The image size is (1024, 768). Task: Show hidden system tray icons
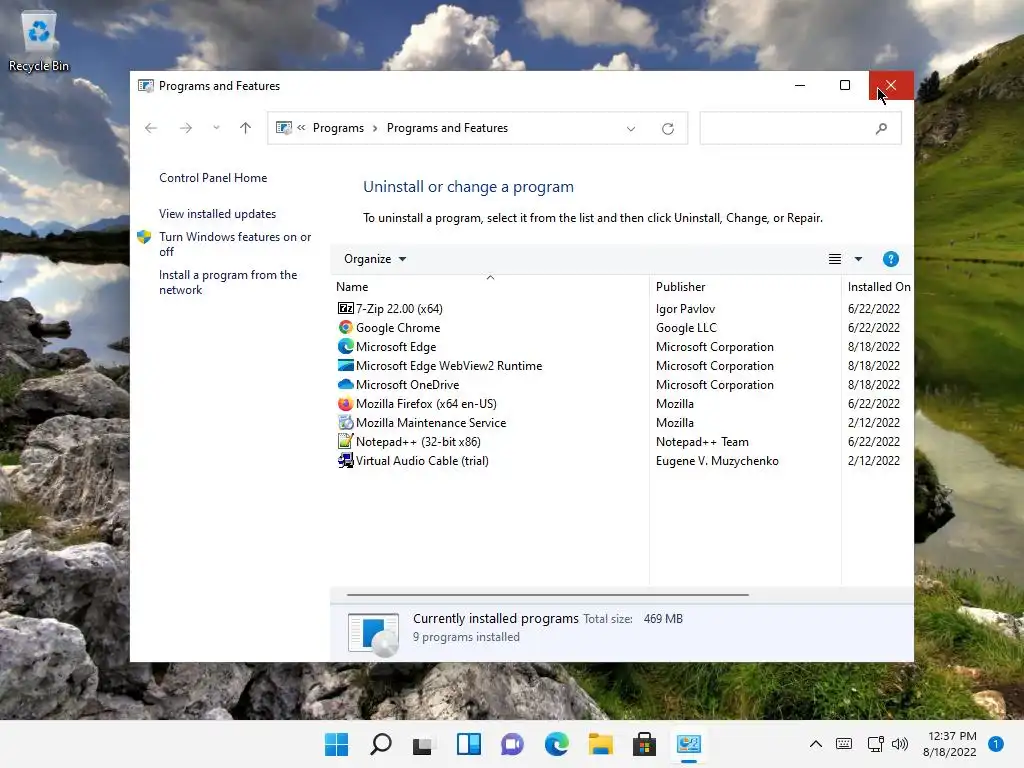[816, 744]
